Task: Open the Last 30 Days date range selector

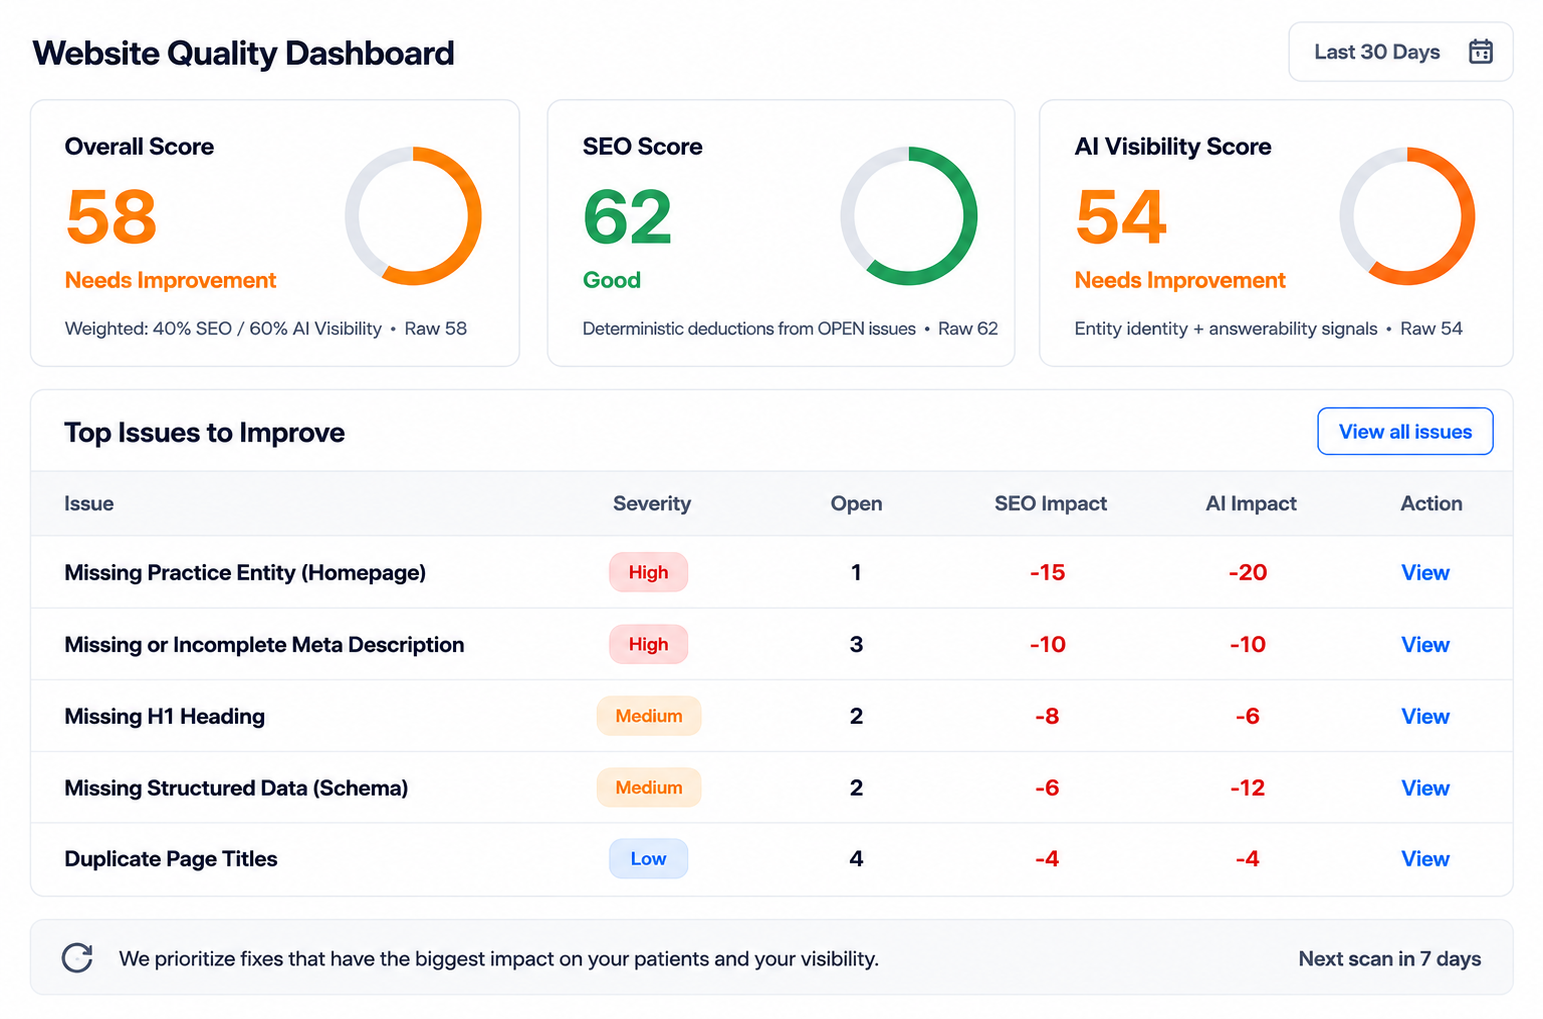Action: (x=1400, y=52)
